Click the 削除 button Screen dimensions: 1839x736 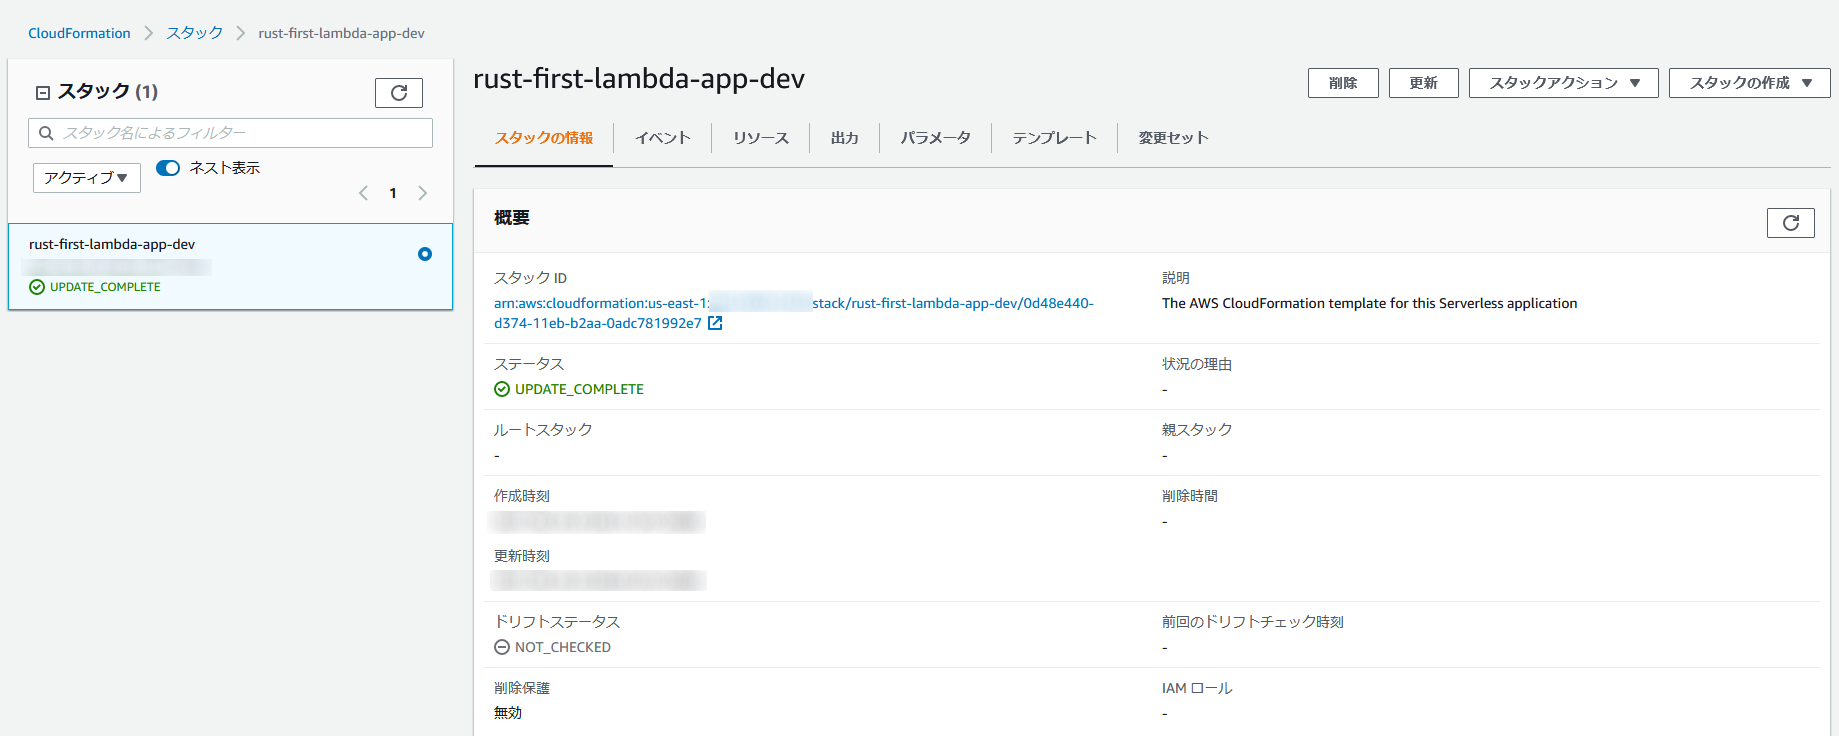tap(1343, 83)
